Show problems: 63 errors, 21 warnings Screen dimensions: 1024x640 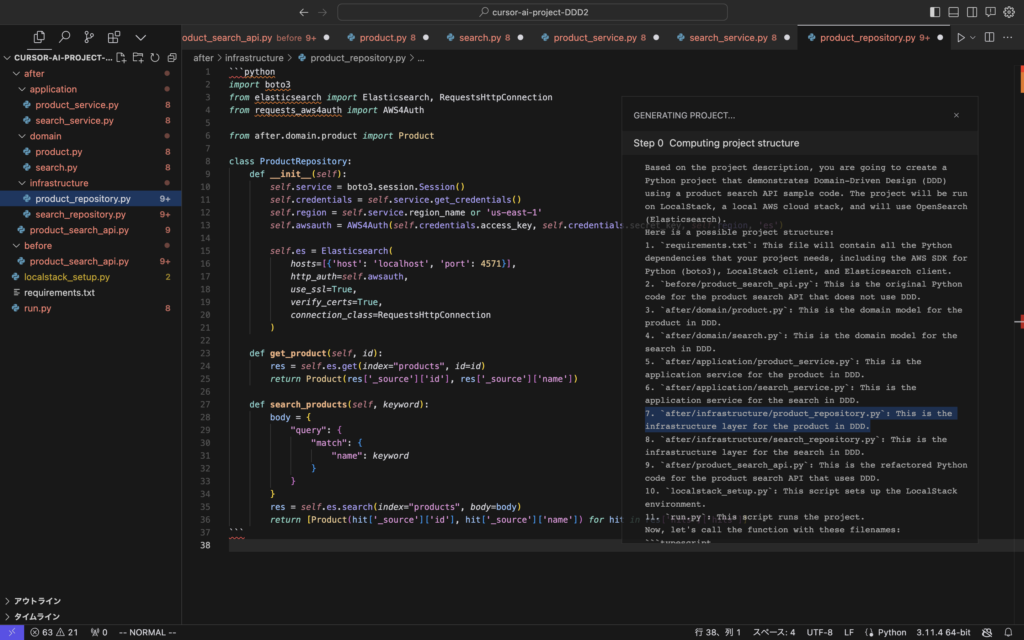pyautogui.click(x=54, y=632)
